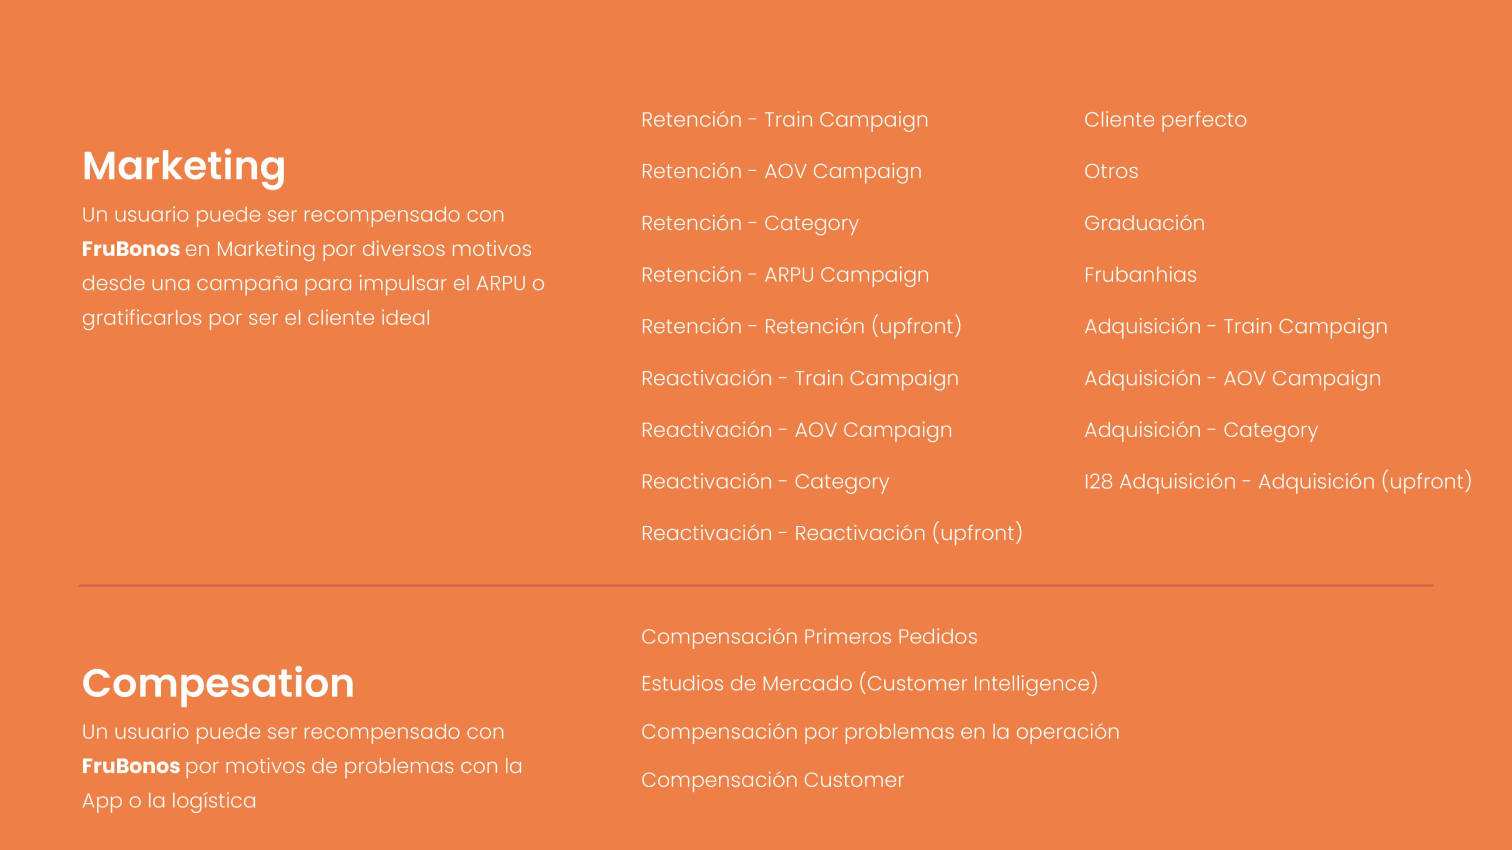Screen dimensions: 1512x850
Task: Select Graduación from the list
Action: 1144,224
